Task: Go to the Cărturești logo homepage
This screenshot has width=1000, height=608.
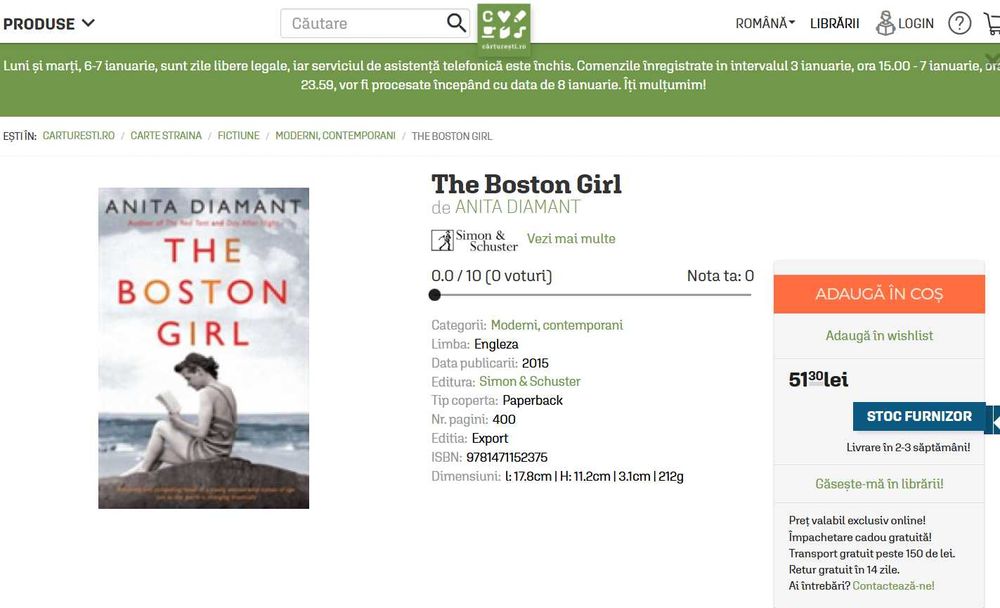Action: click(504, 29)
